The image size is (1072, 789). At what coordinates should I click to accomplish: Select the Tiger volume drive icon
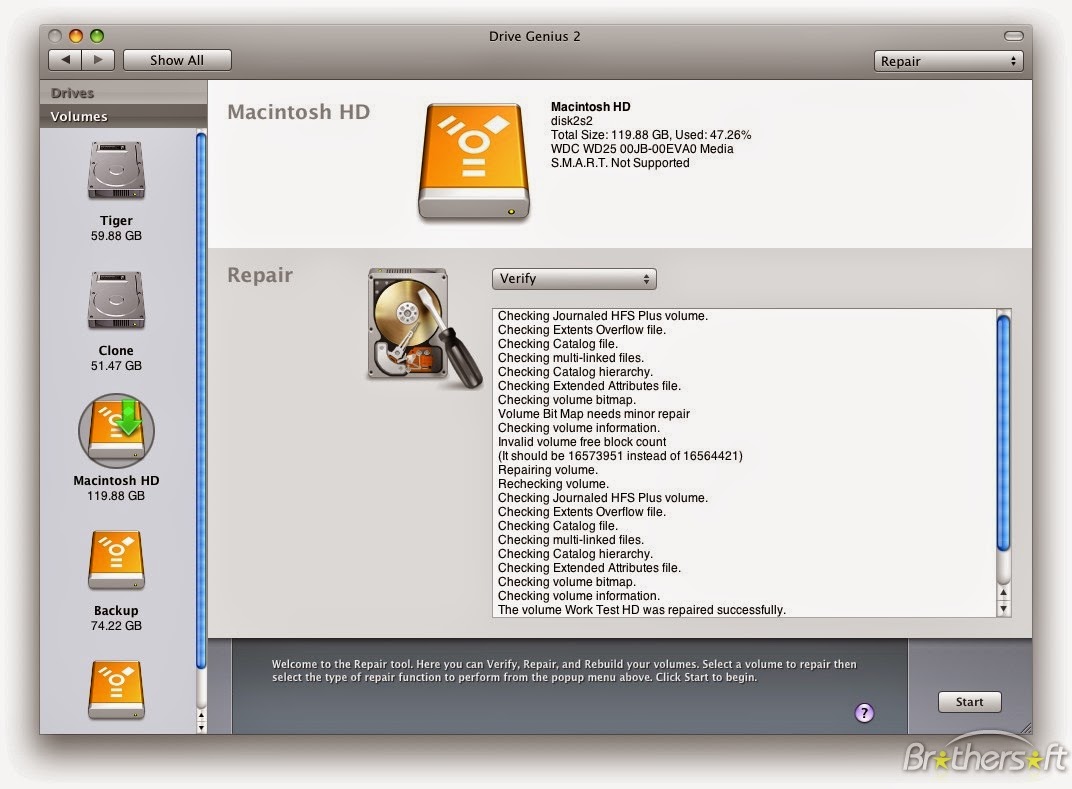point(116,170)
